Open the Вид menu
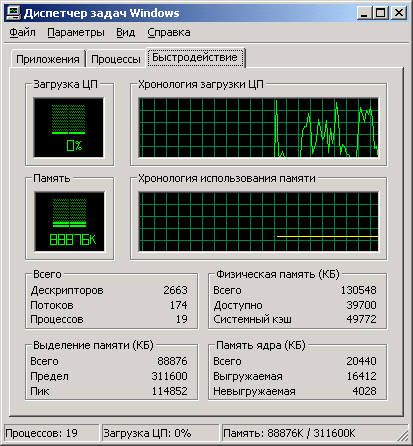413x446 pixels. [125, 32]
